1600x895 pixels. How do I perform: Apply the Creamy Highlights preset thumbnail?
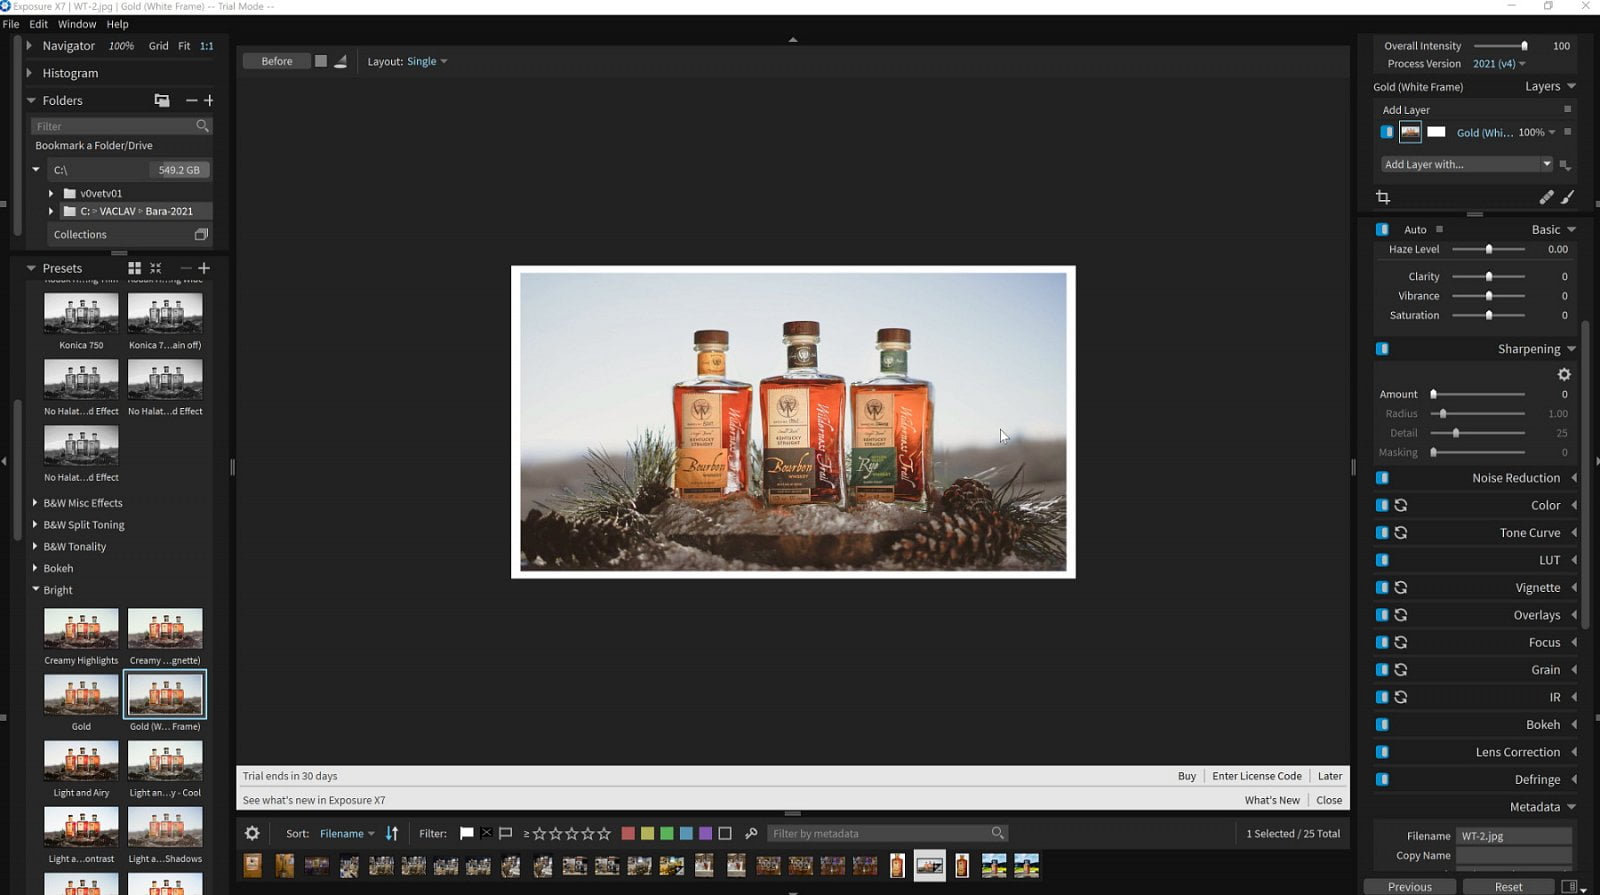[x=81, y=629]
